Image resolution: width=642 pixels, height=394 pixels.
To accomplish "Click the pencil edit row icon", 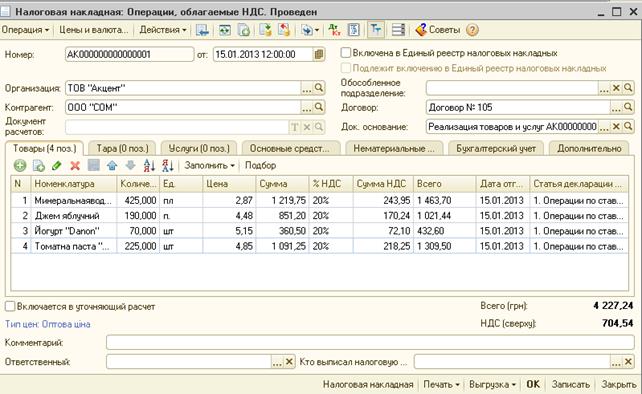I will click(x=57, y=165).
